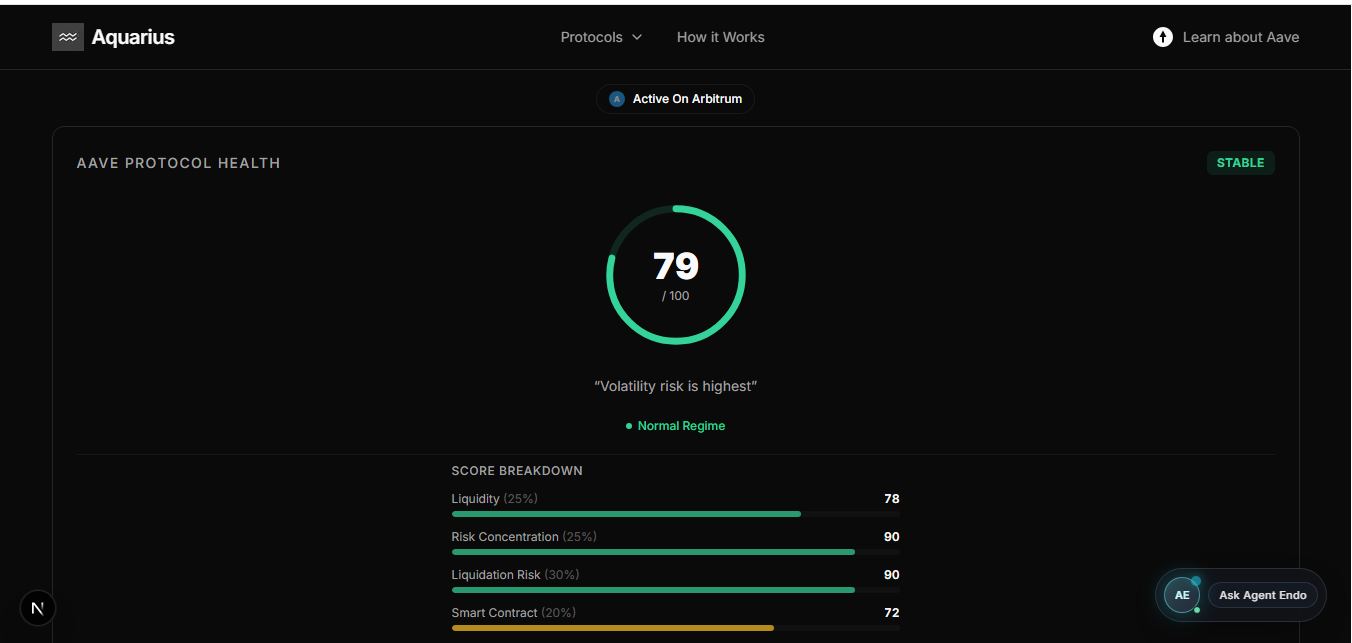1352x643 pixels.
Task: Click the Active On Arbitrum badge
Action: click(675, 99)
